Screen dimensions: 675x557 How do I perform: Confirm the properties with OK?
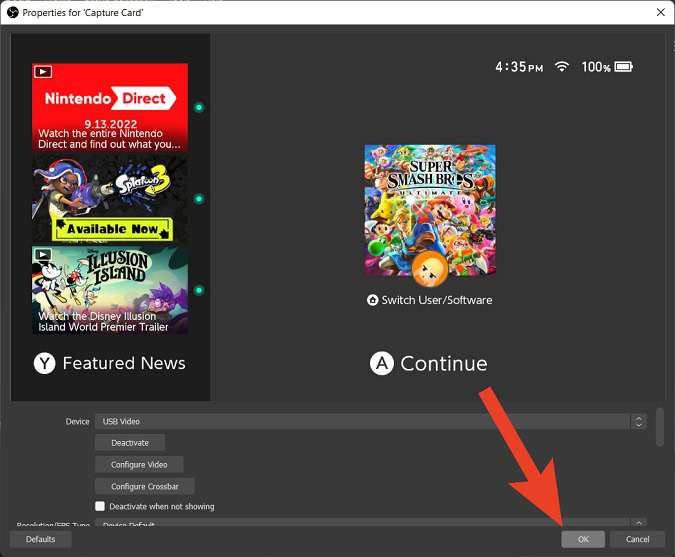[x=583, y=539]
